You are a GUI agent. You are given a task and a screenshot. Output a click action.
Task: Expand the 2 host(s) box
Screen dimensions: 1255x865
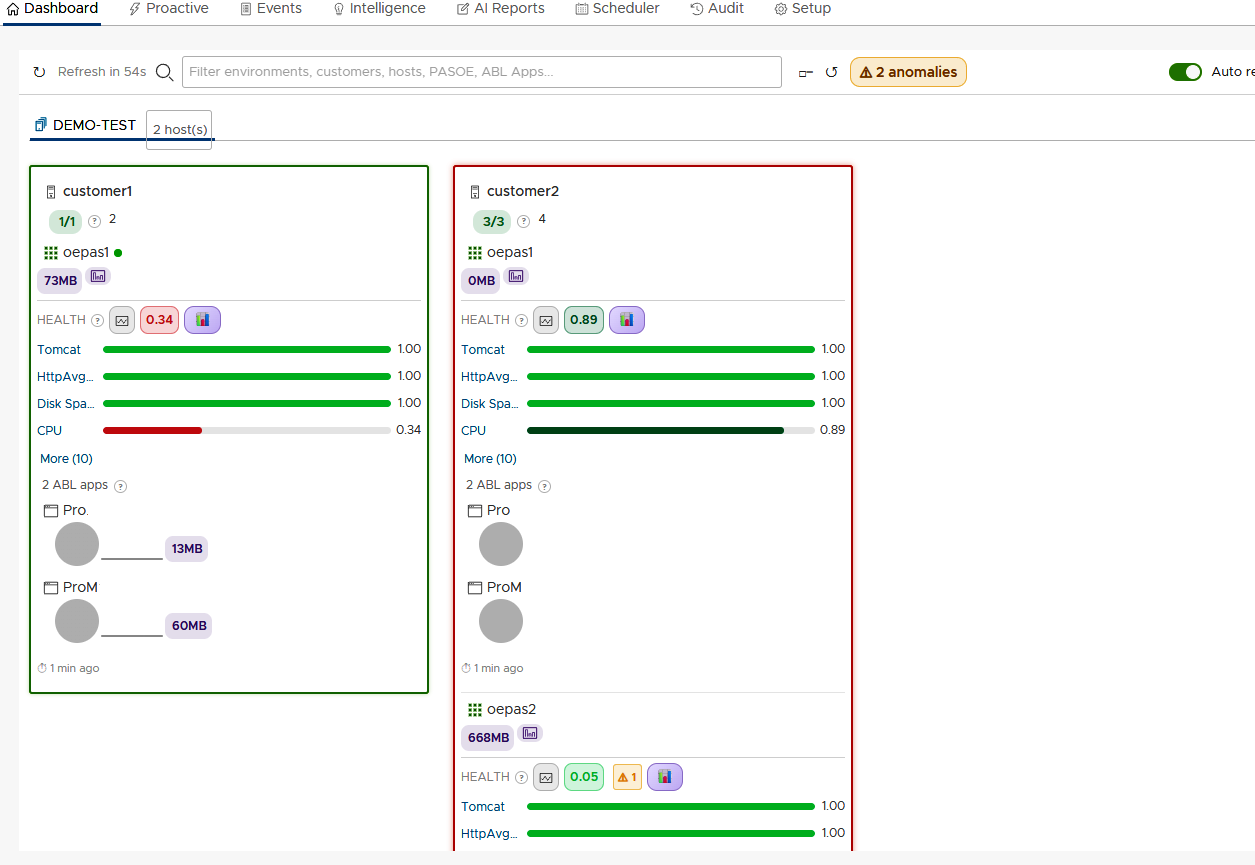coord(179,130)
